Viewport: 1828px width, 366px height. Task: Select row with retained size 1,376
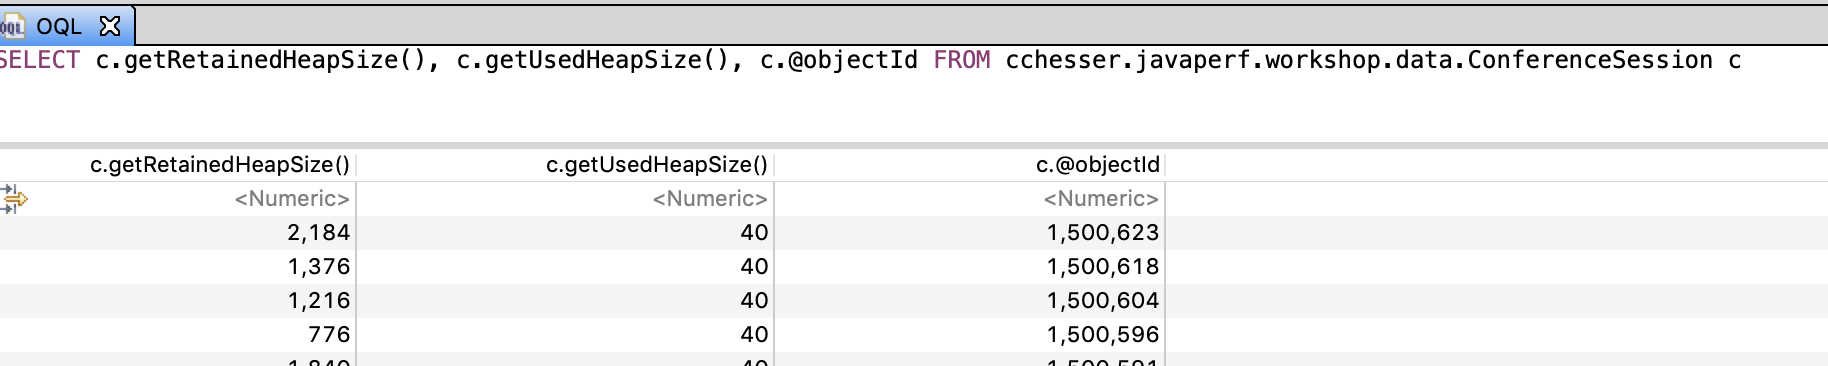click(x=914, y=266)
